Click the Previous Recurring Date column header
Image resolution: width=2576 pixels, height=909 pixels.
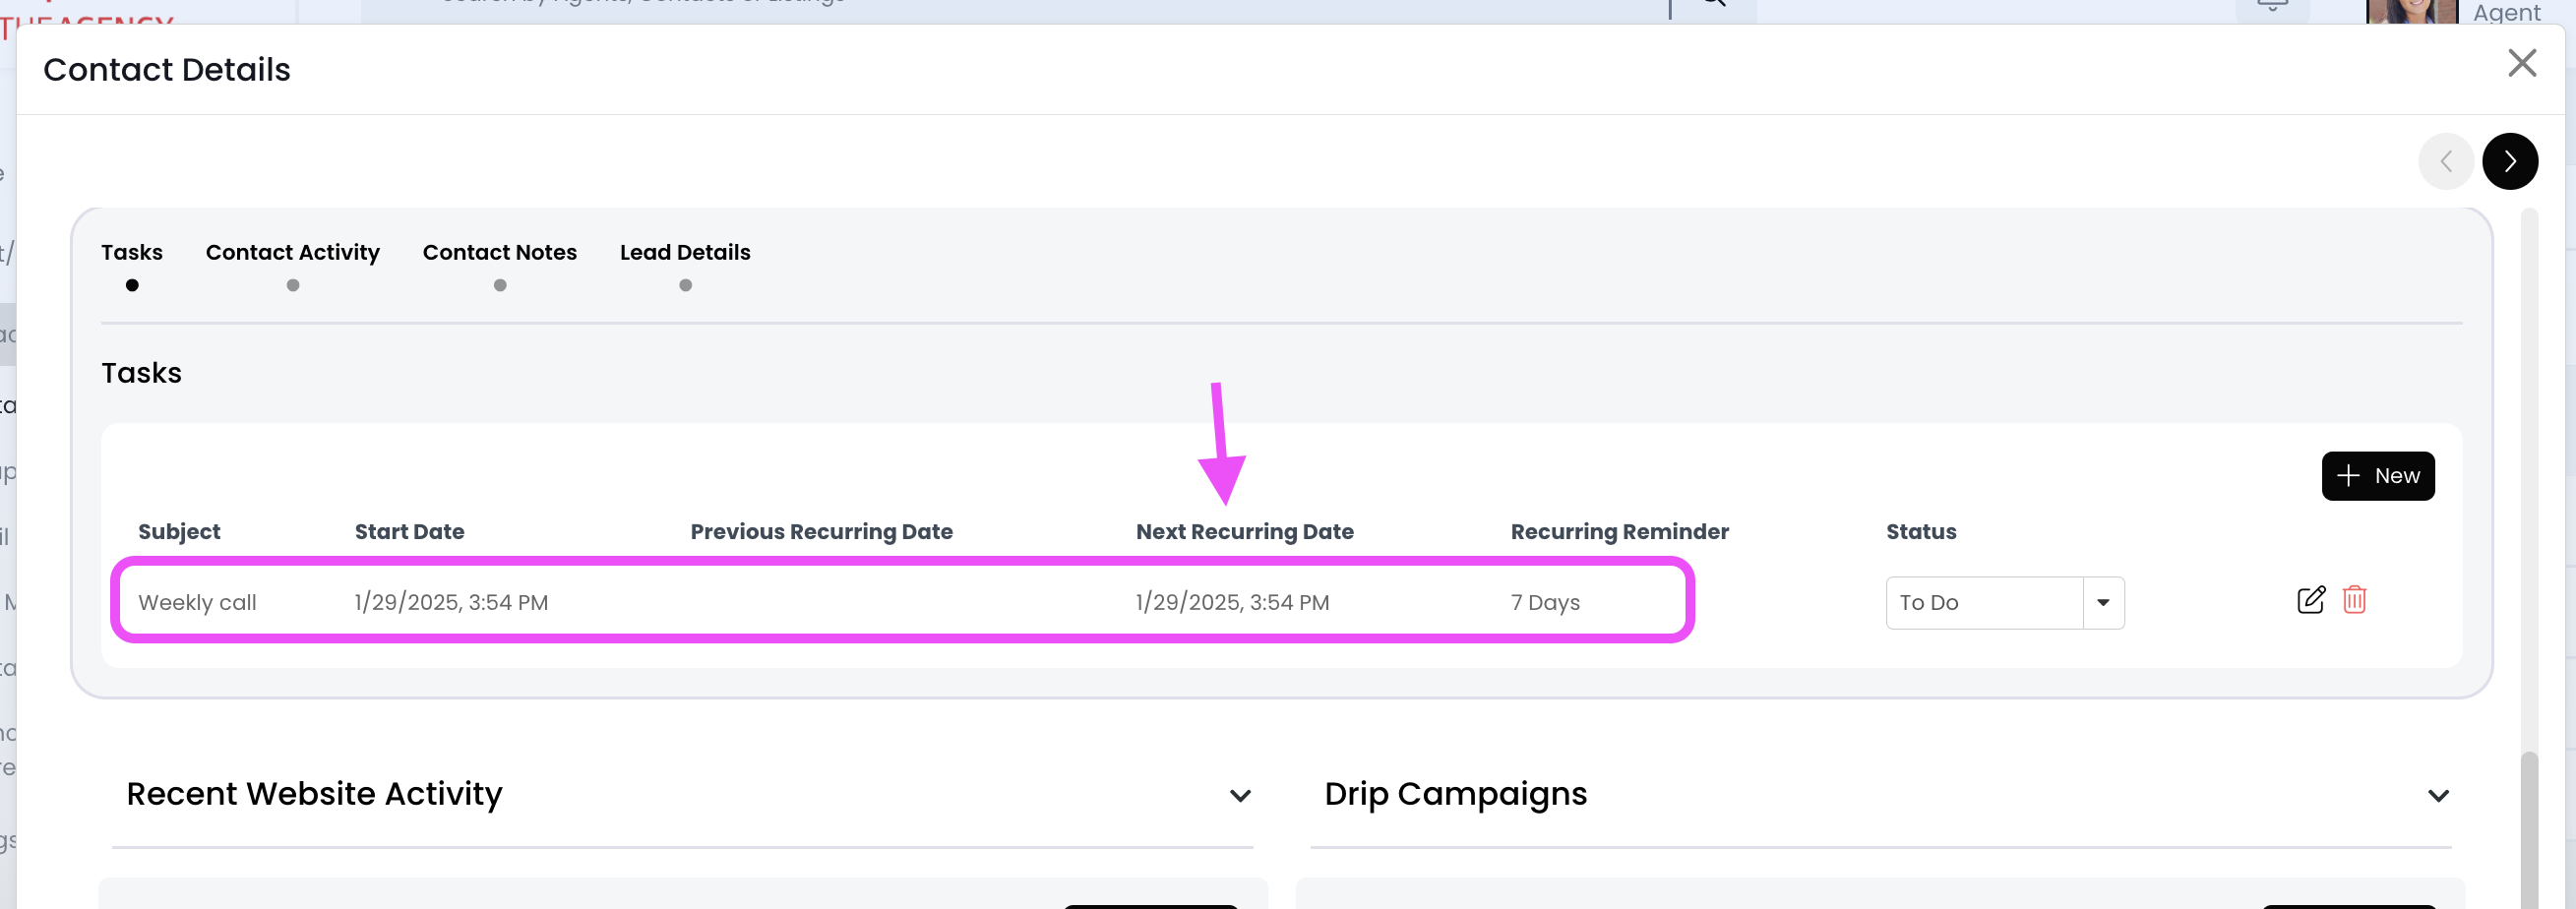click(x=821, y=532)
